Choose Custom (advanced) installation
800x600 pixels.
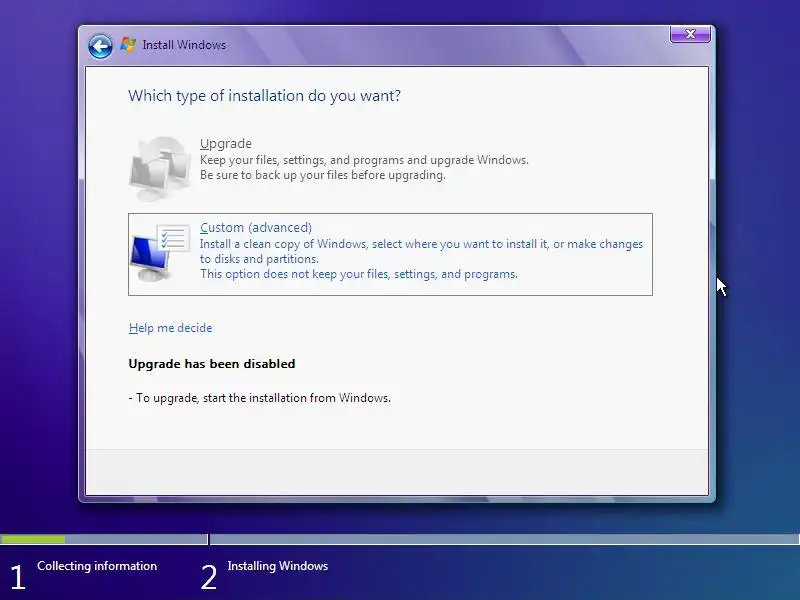[x=390, y=254]
